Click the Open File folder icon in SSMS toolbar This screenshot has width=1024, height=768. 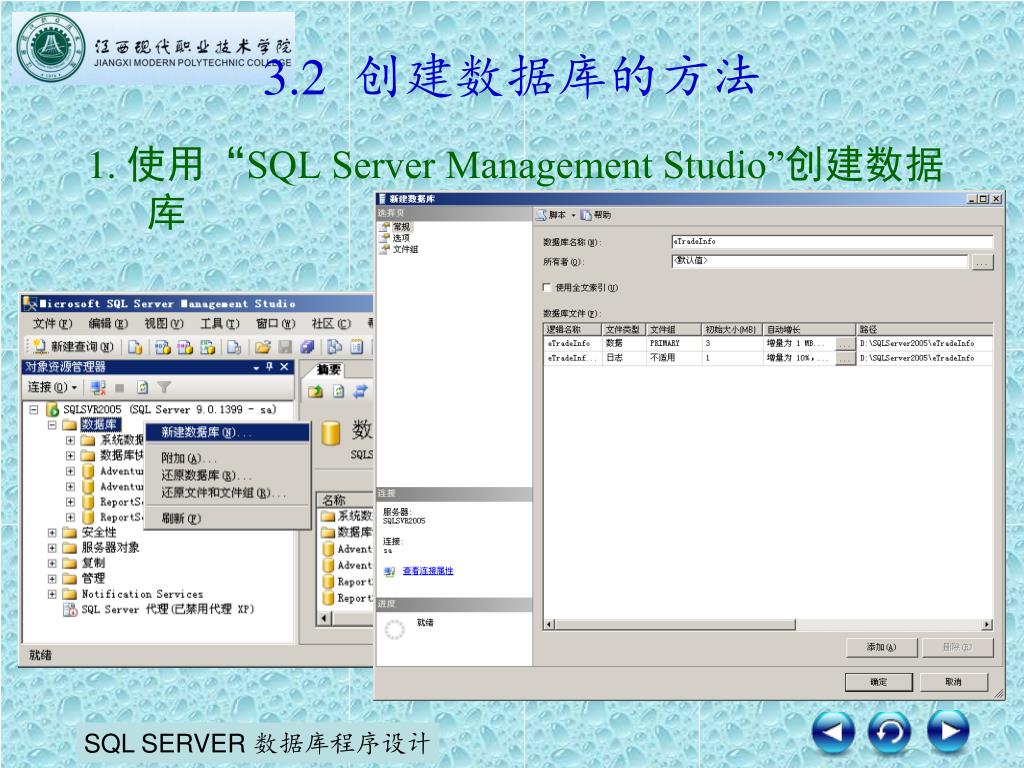coord(263,347)
